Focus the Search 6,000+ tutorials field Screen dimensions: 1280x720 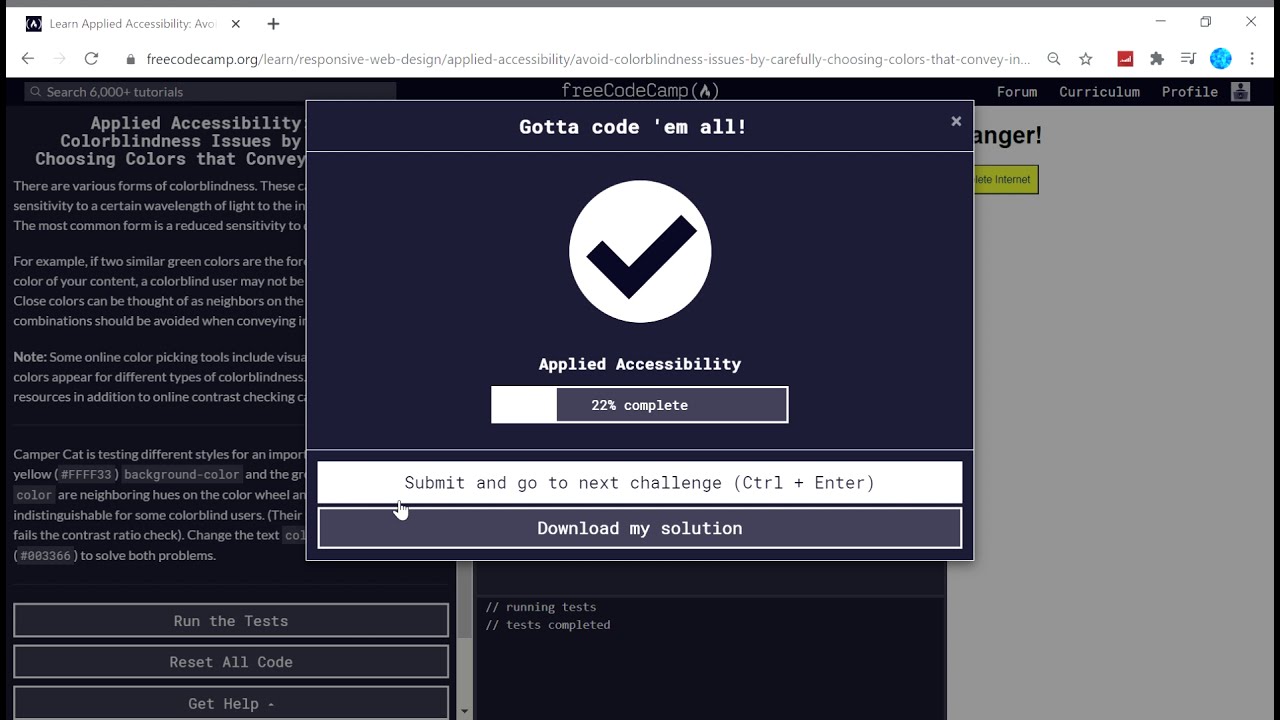click(x=211, y=91)
